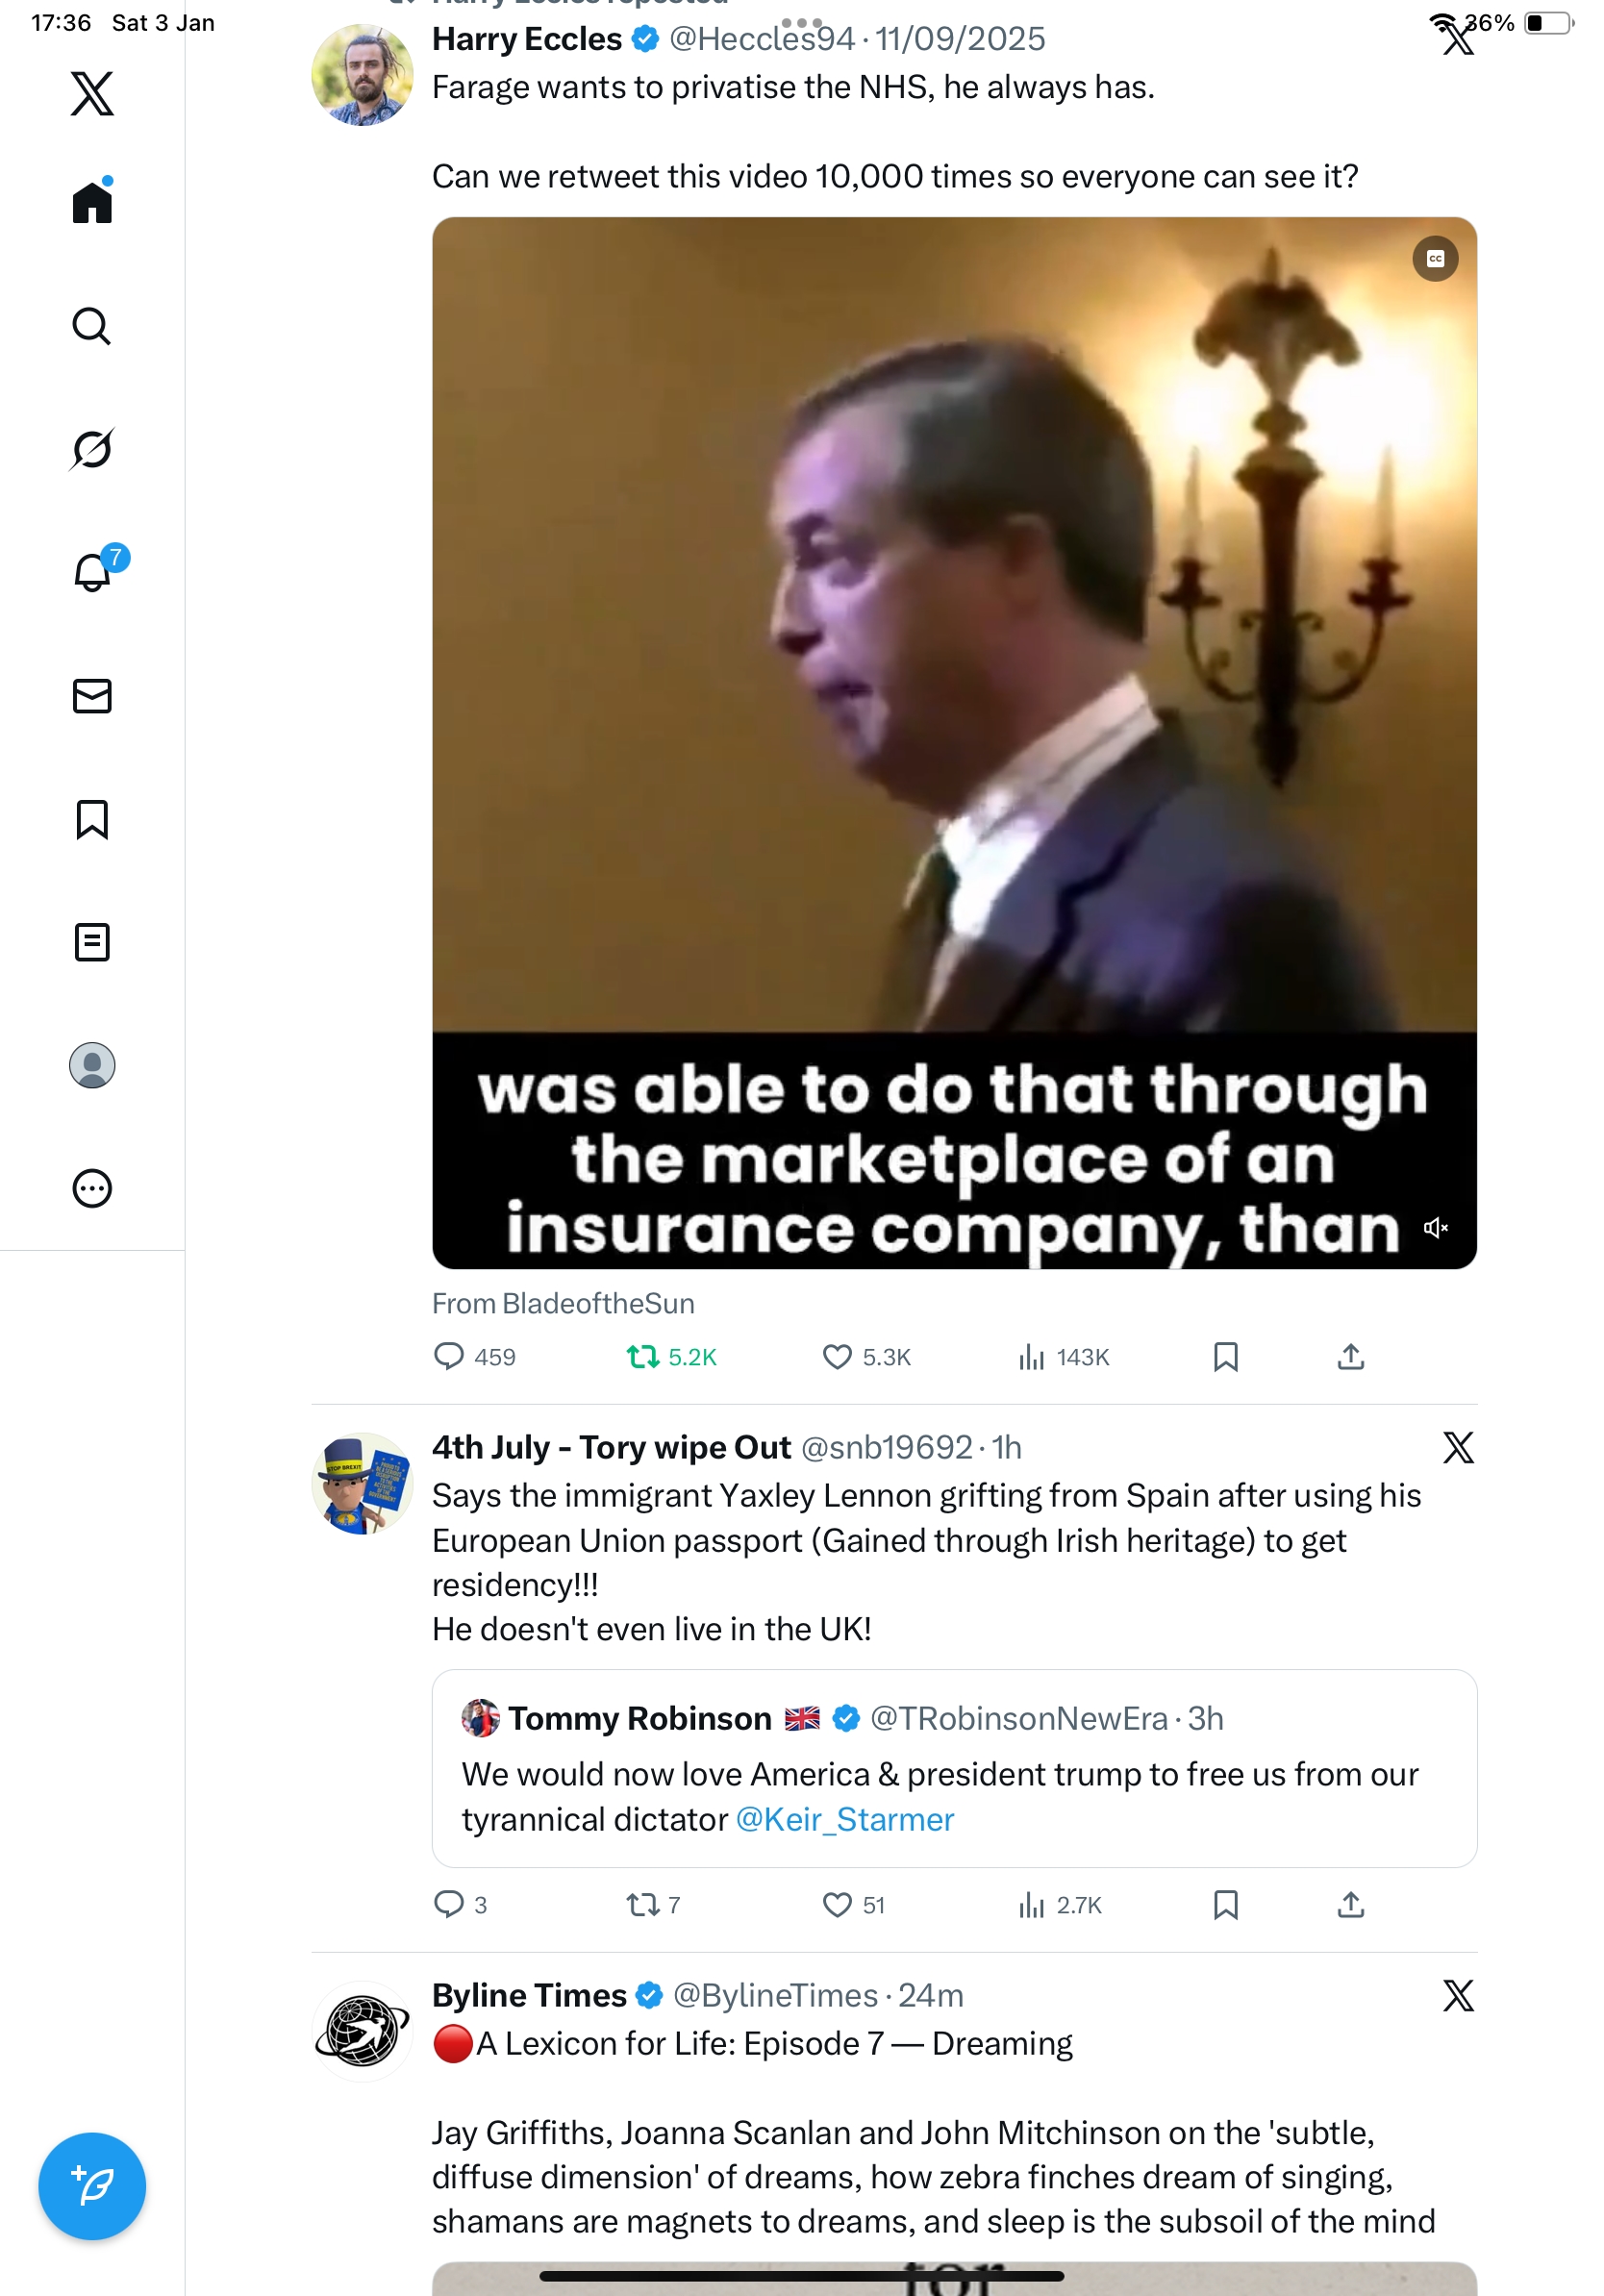Toggle closed captions on the video
Viewport: 1604px width, 2296px height.
(1435, 259)
